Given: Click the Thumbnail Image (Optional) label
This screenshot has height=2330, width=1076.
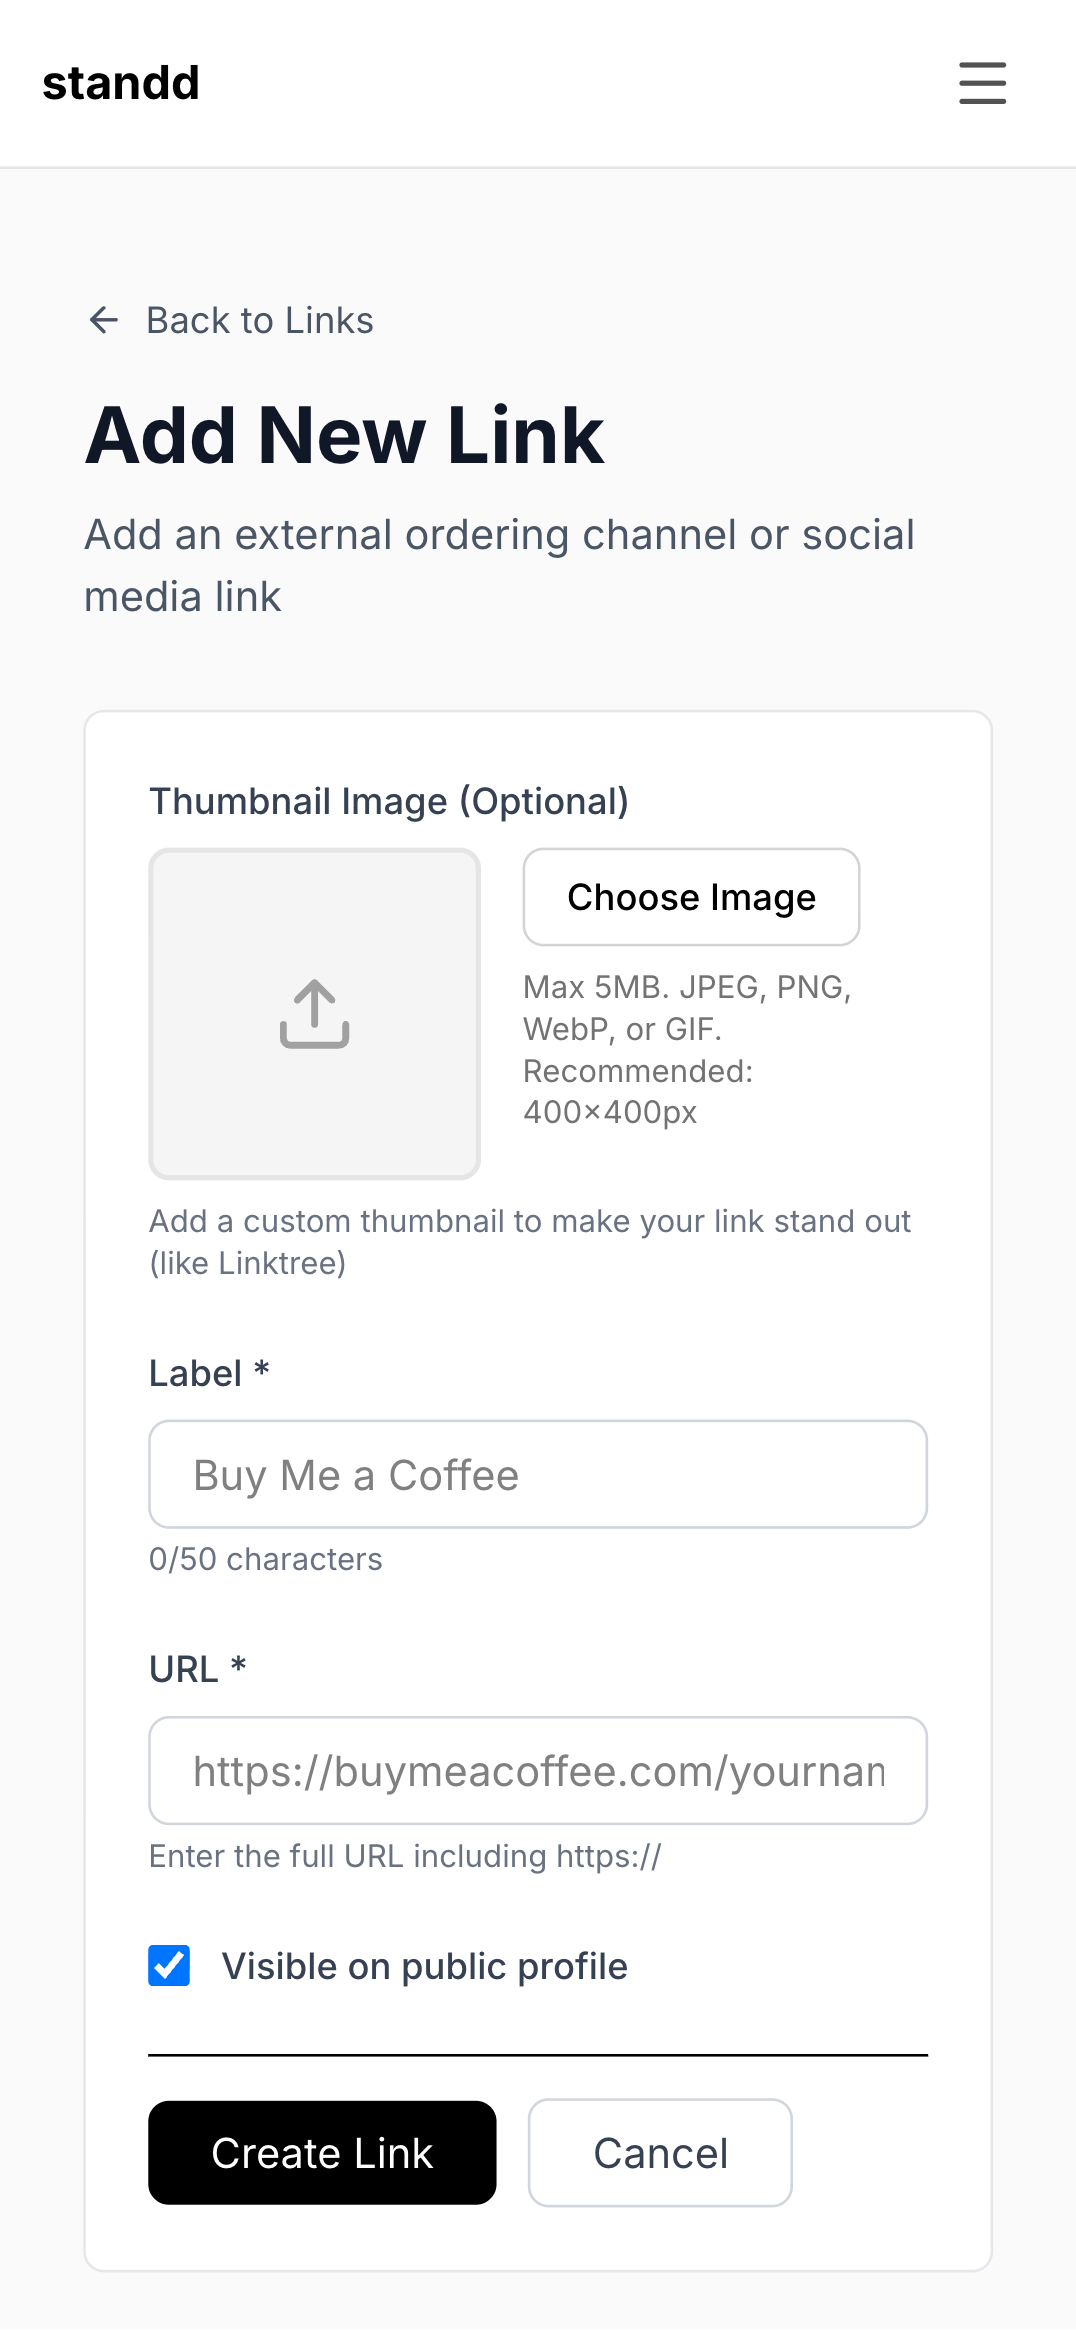Looking at the screenshot, I should (x=389, y=800).
